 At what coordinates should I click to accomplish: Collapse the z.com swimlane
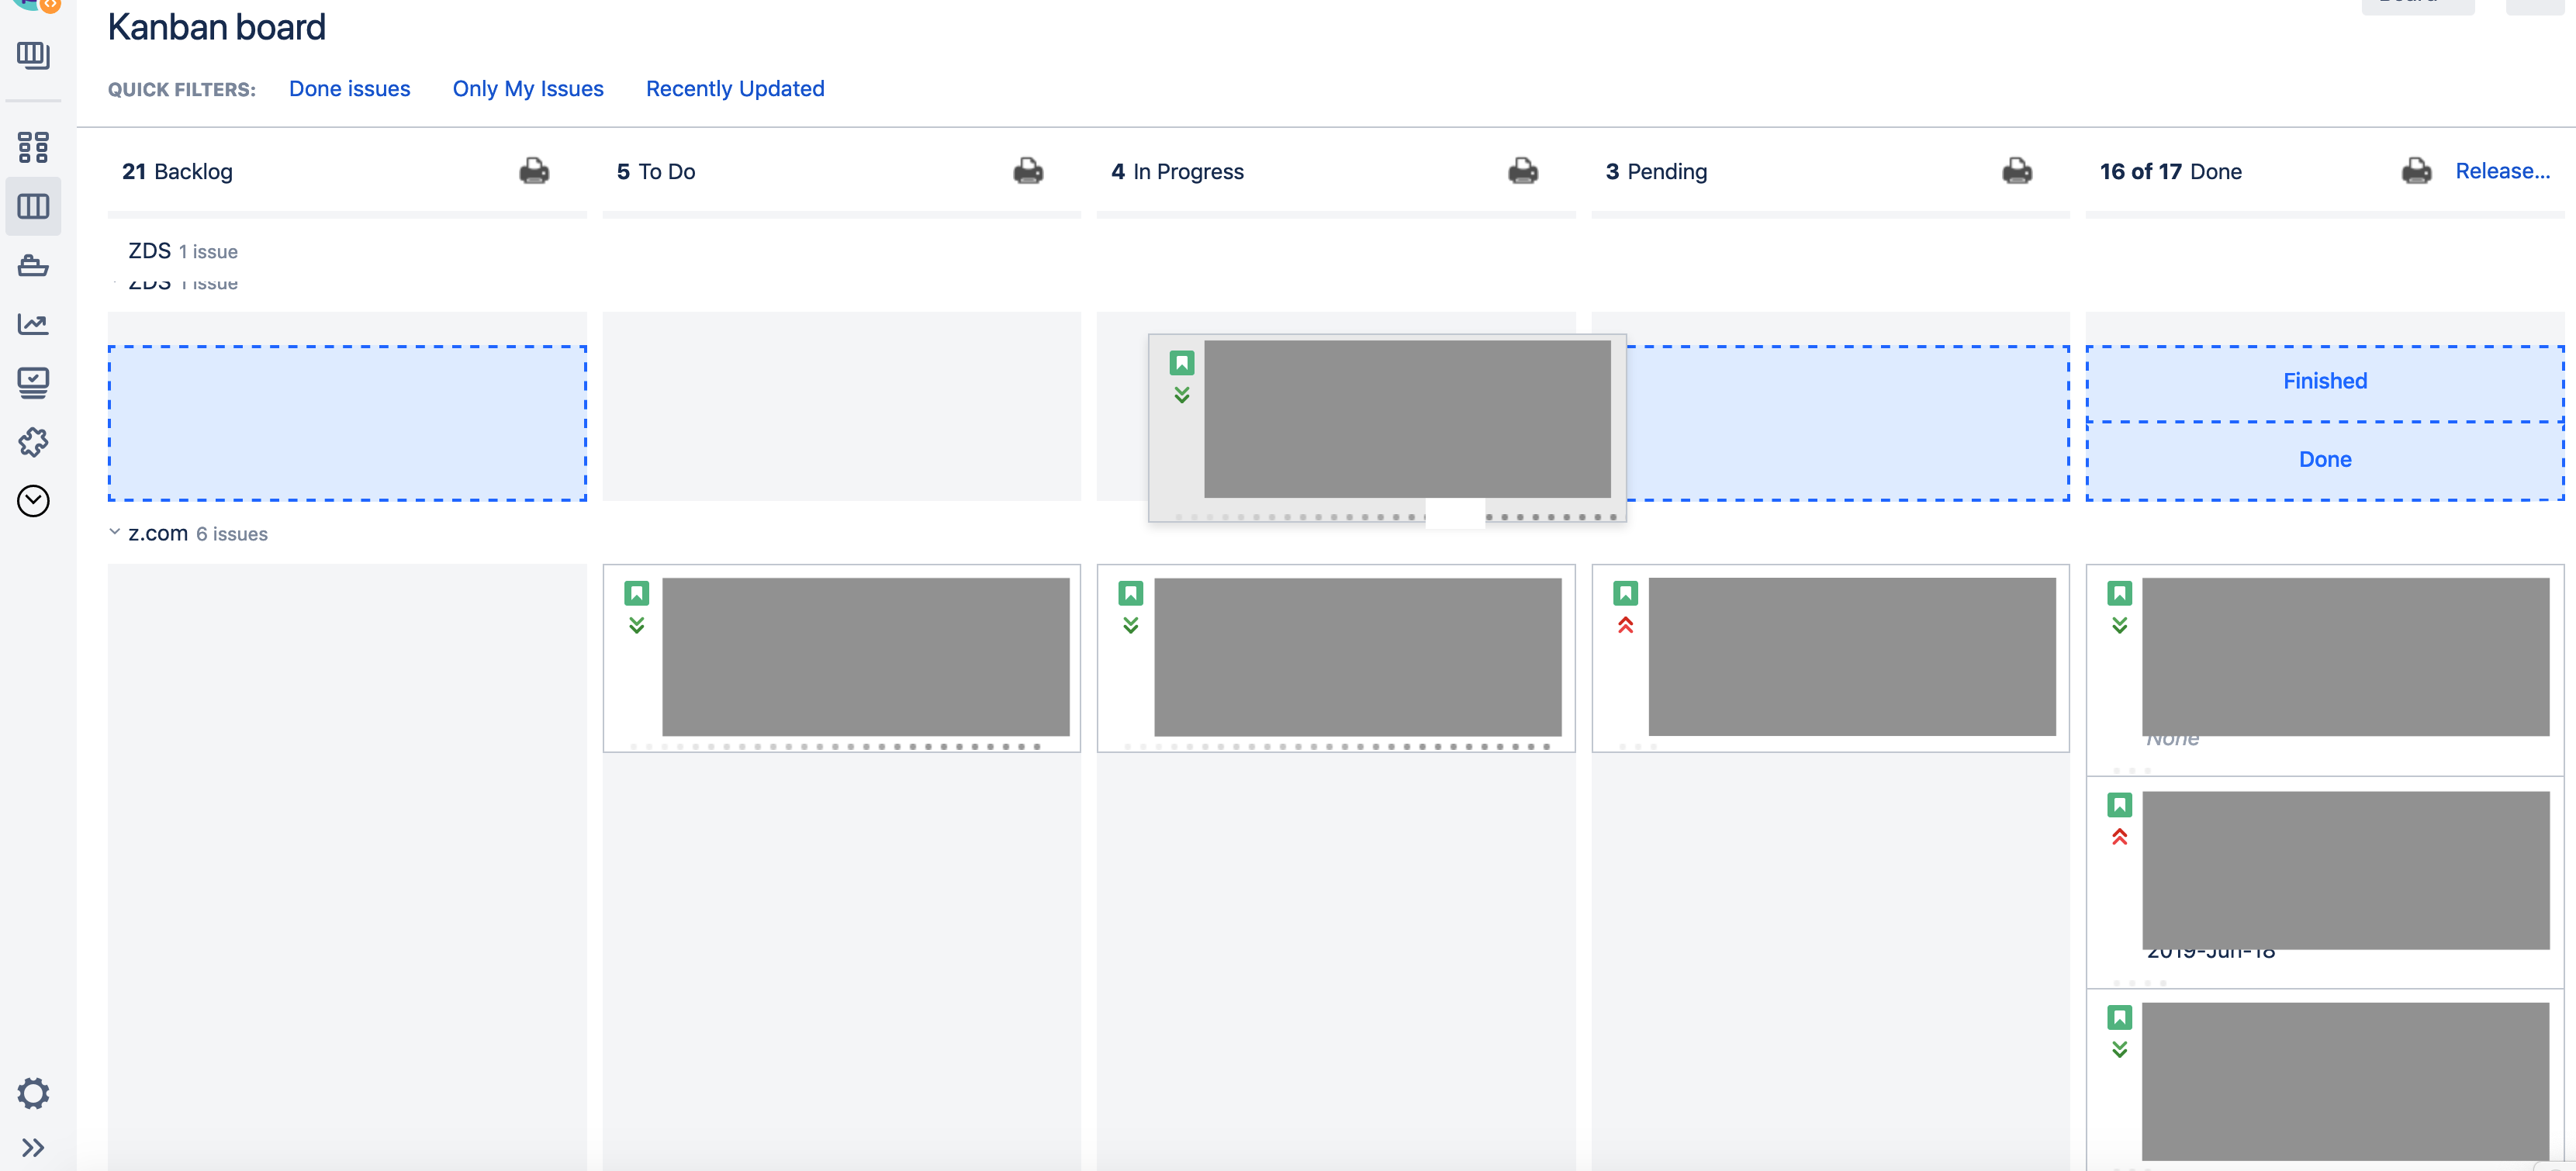(x=114, y=533)
